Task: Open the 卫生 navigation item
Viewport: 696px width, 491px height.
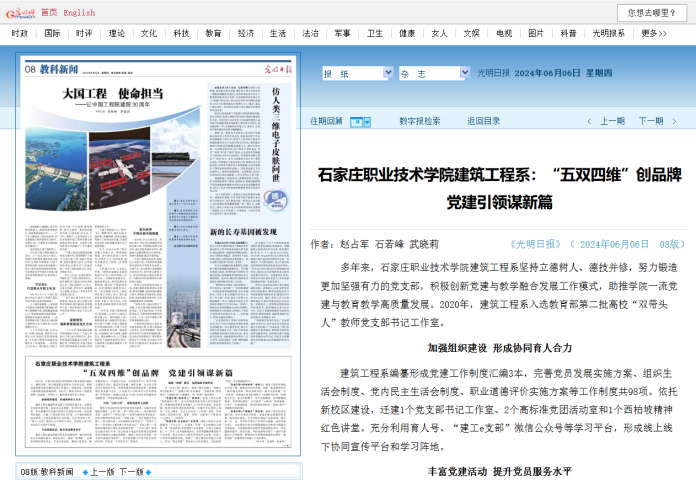Action: pyautogui.click(x=375, y=33)
